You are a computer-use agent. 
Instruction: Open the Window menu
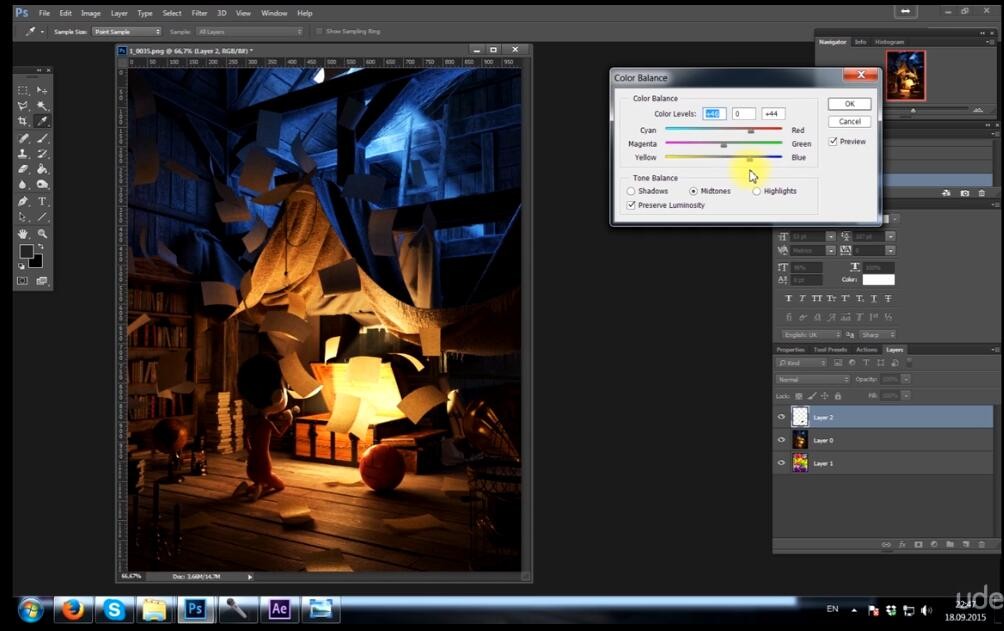[274, 13]
